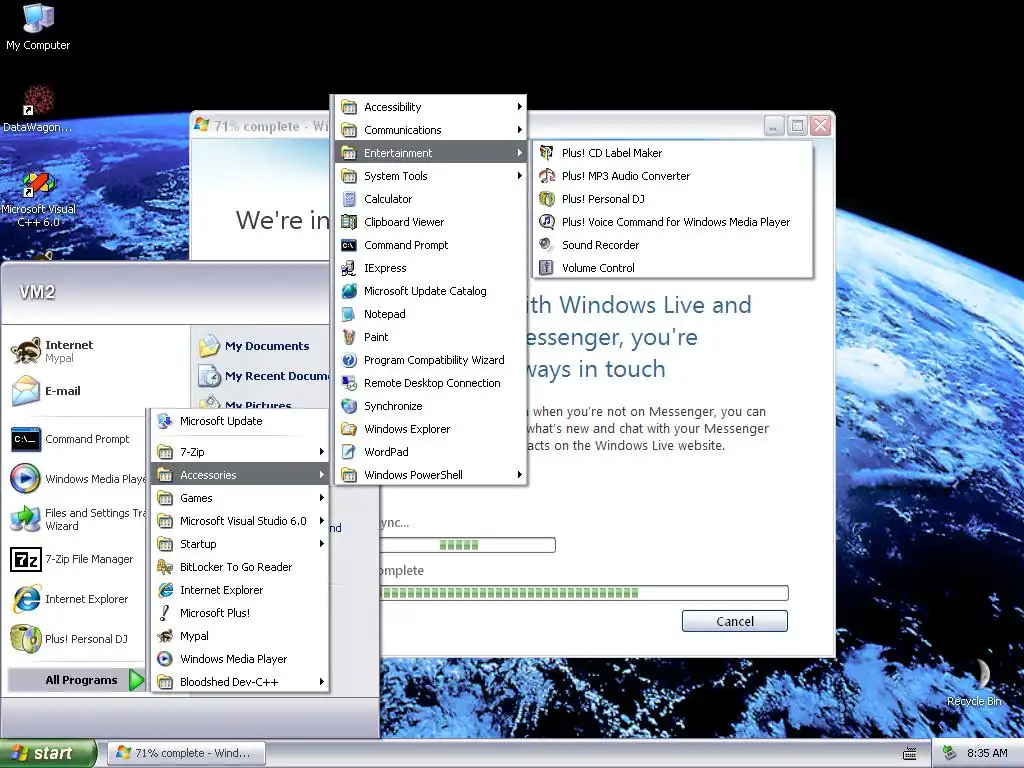
Task: Open Windows Media Player in programs list
Action: tap(240, 659)
